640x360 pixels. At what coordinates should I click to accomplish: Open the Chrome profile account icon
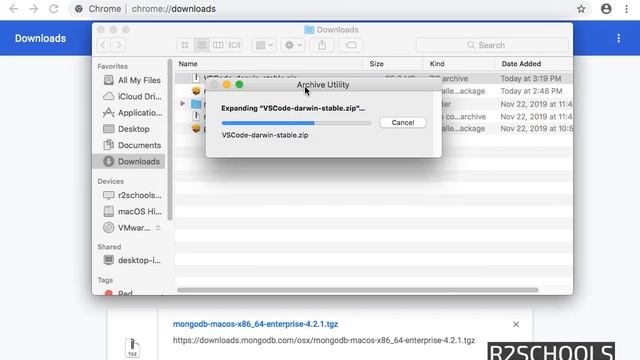click(x=606, y=9)
